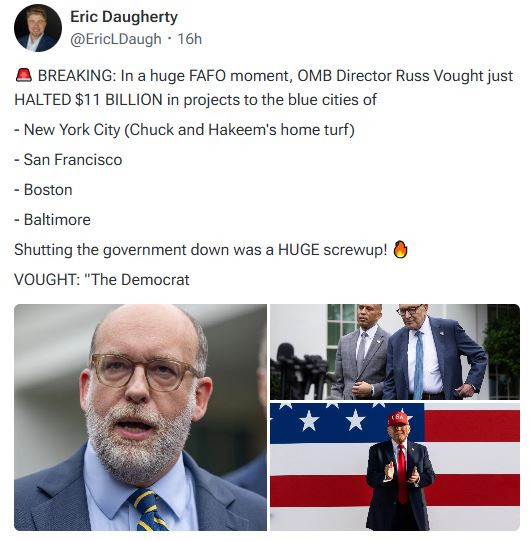Click the Boston list line
The width and height of the screenshot is (530, 541).
click(43, 190)
